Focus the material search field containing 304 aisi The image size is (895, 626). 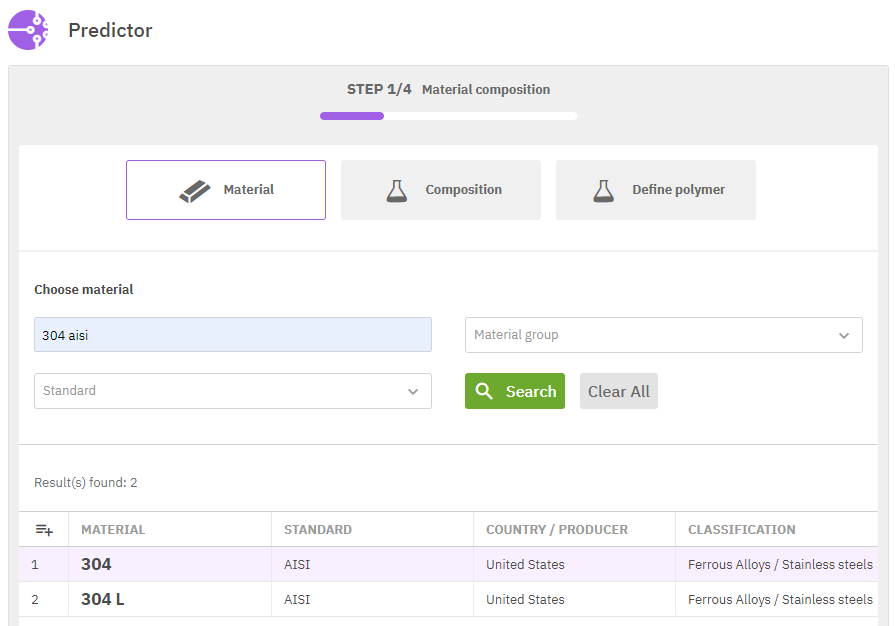pos(233,335)
